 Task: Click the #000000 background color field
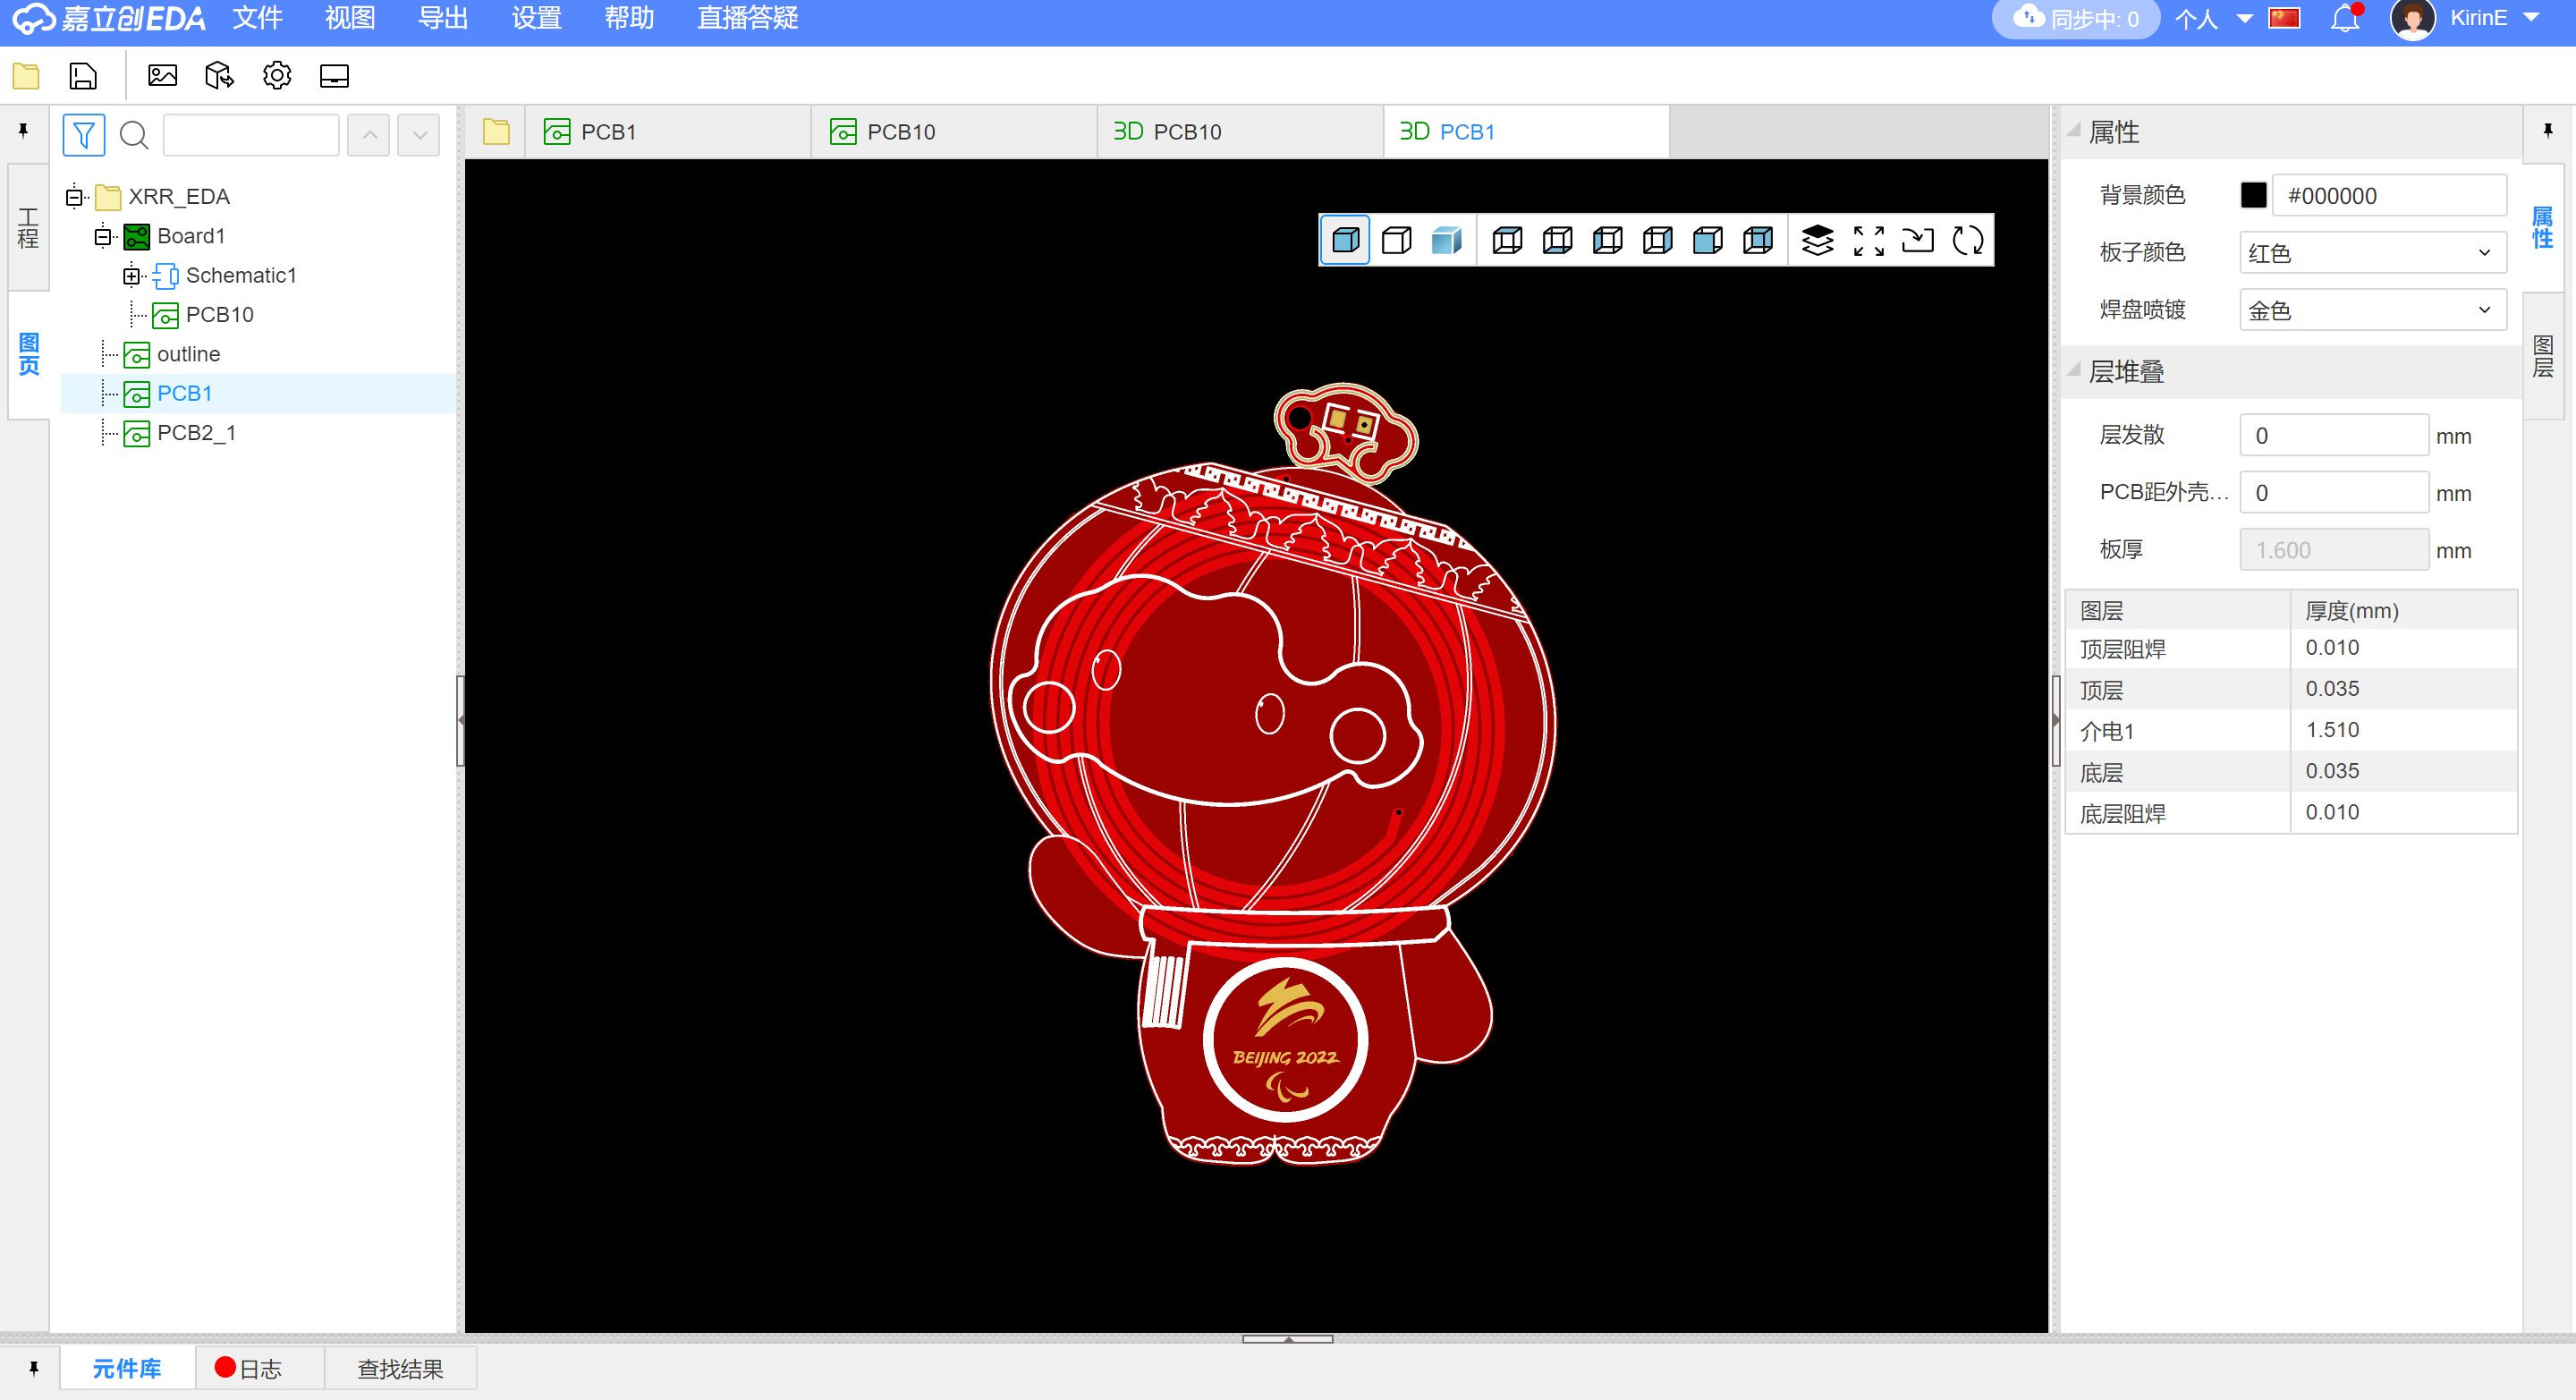2389,195
